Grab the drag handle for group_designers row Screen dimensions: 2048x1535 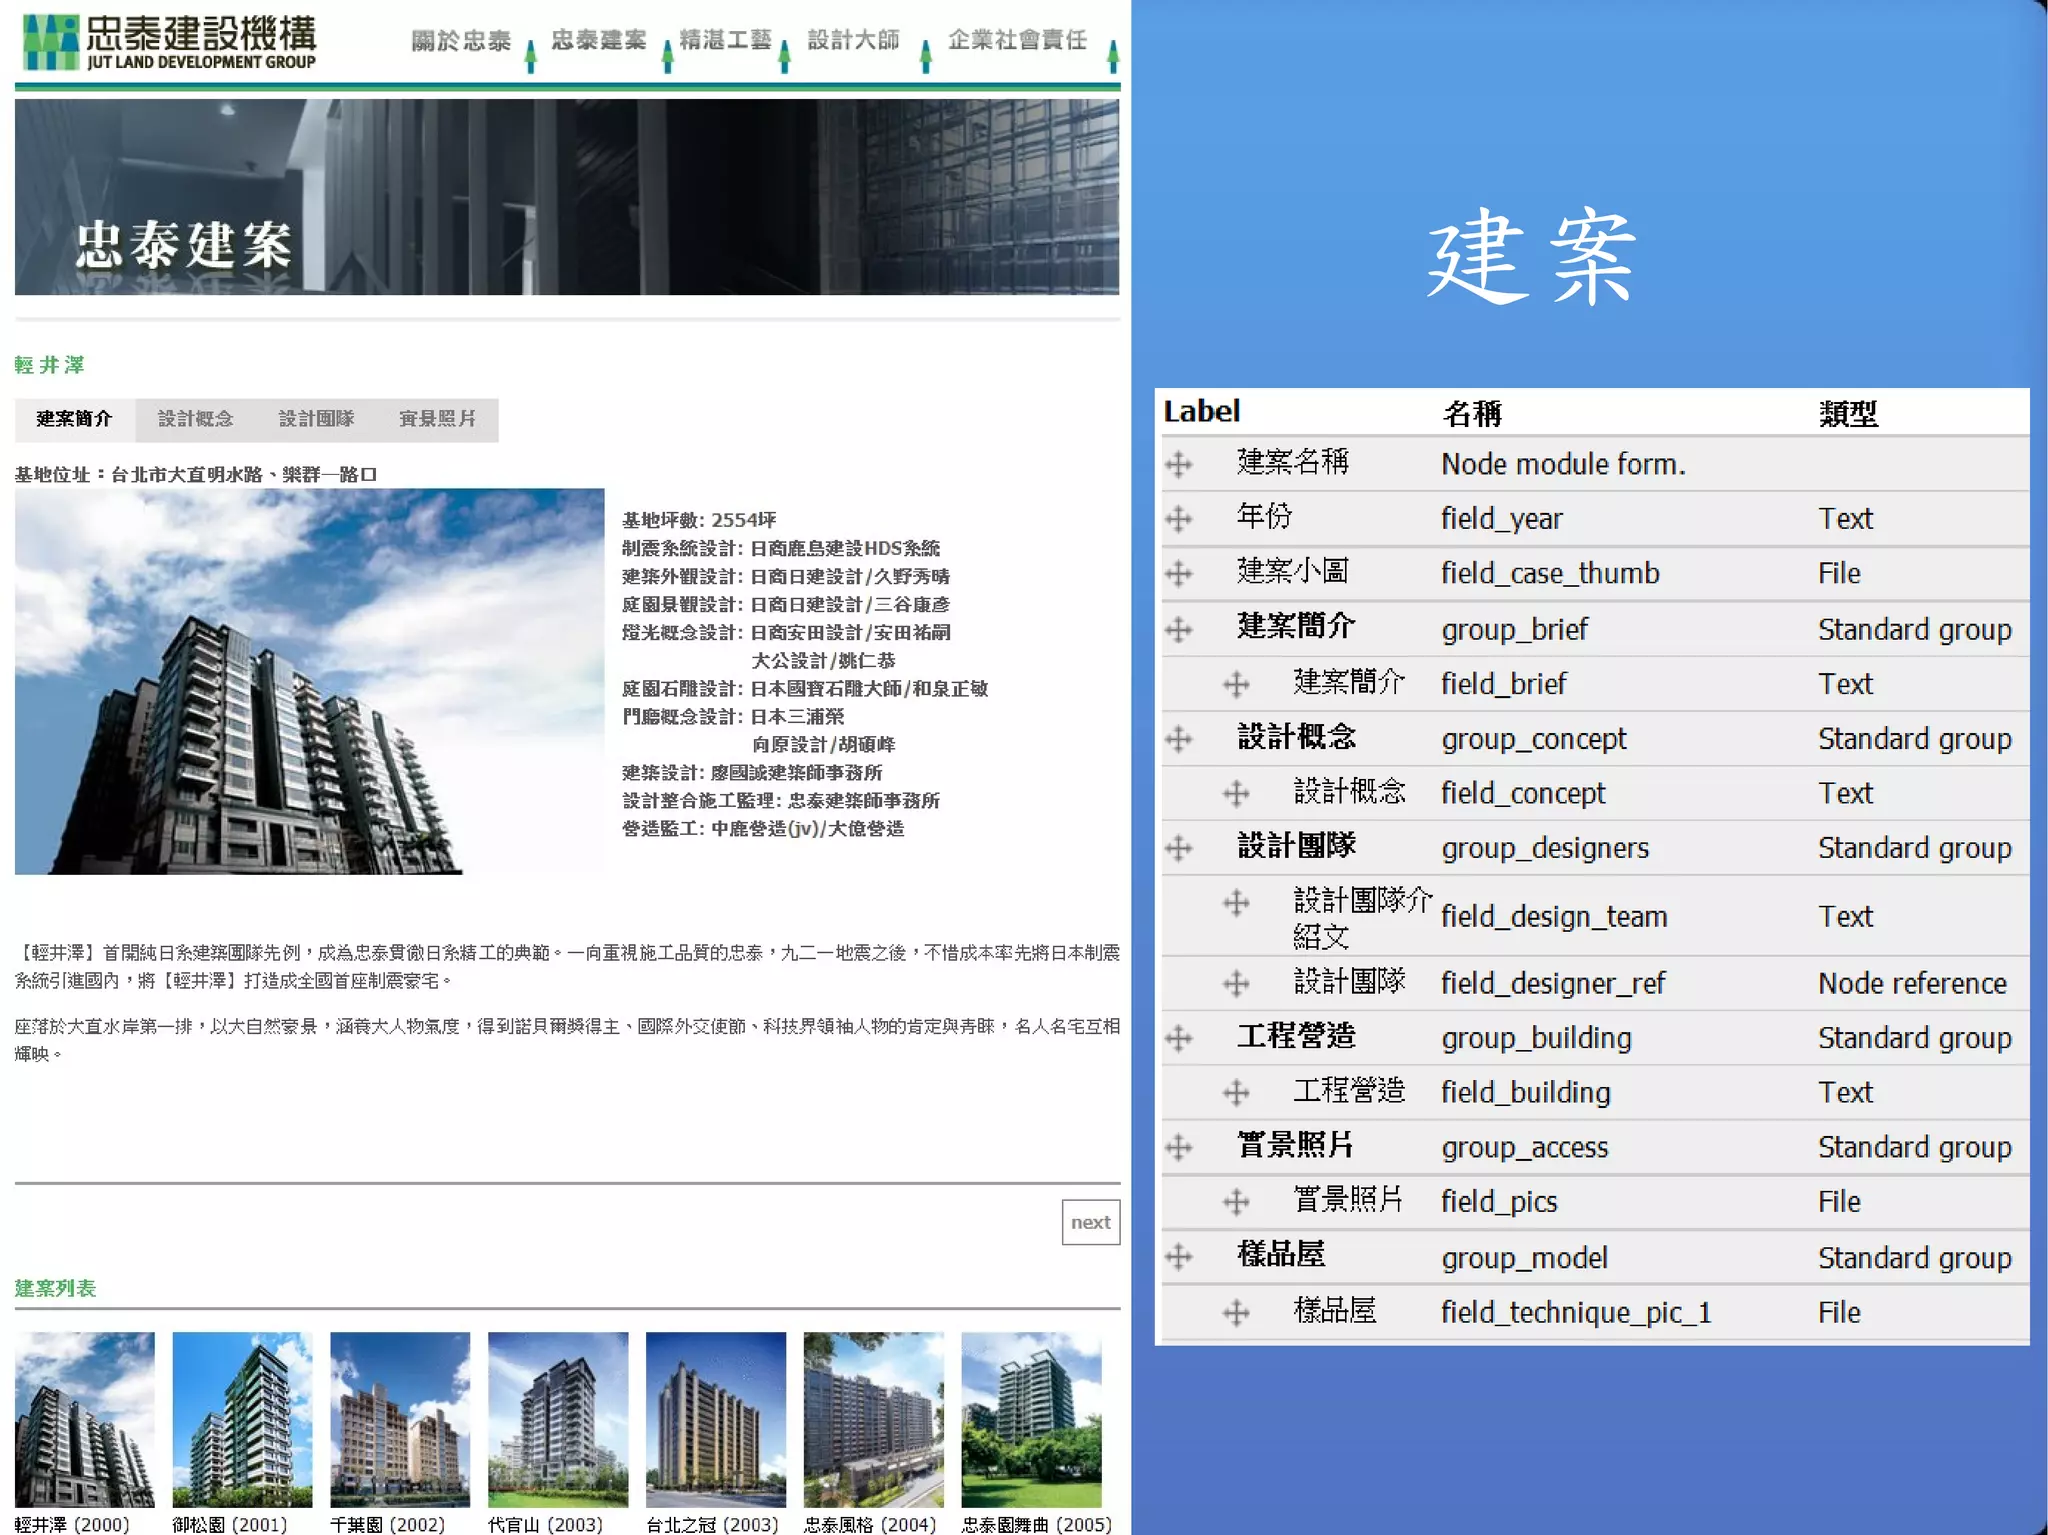click(1179, 848)
